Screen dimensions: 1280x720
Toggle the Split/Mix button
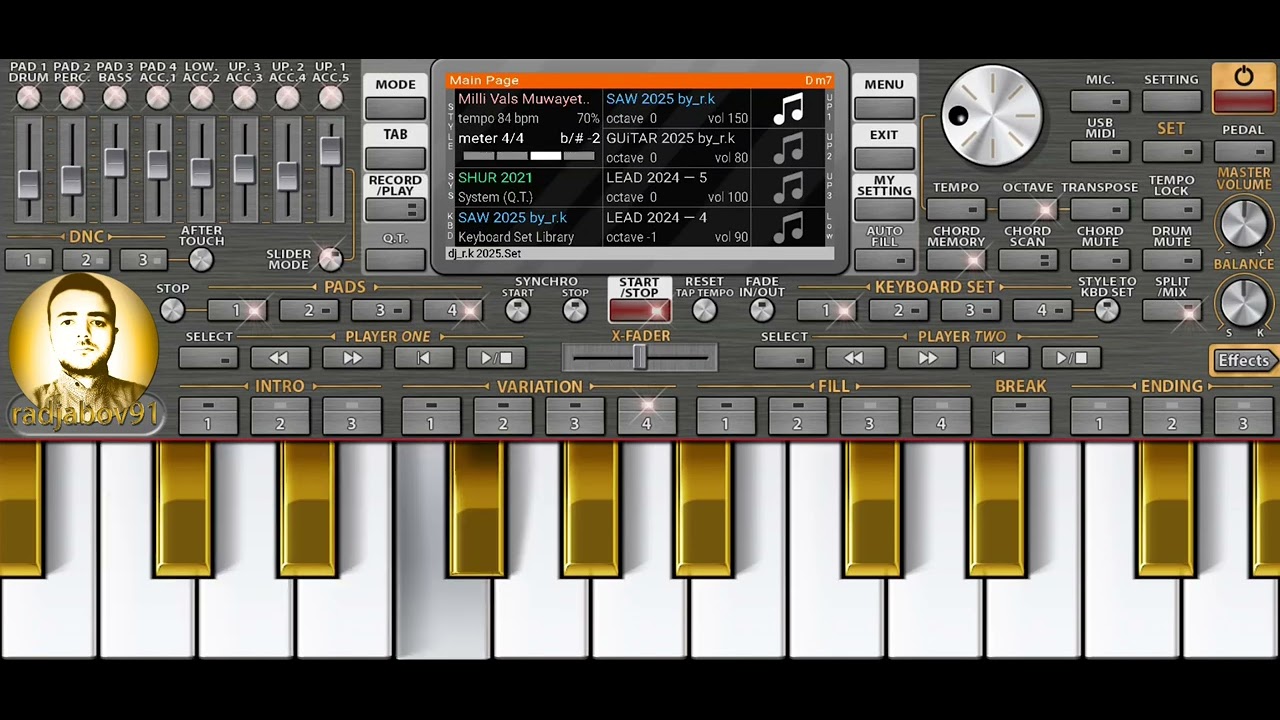[x=1172, y=310]
